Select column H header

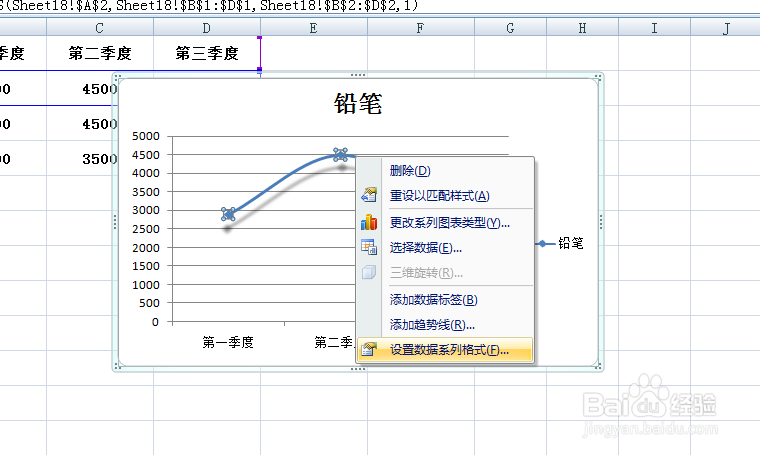pos(582,28)
